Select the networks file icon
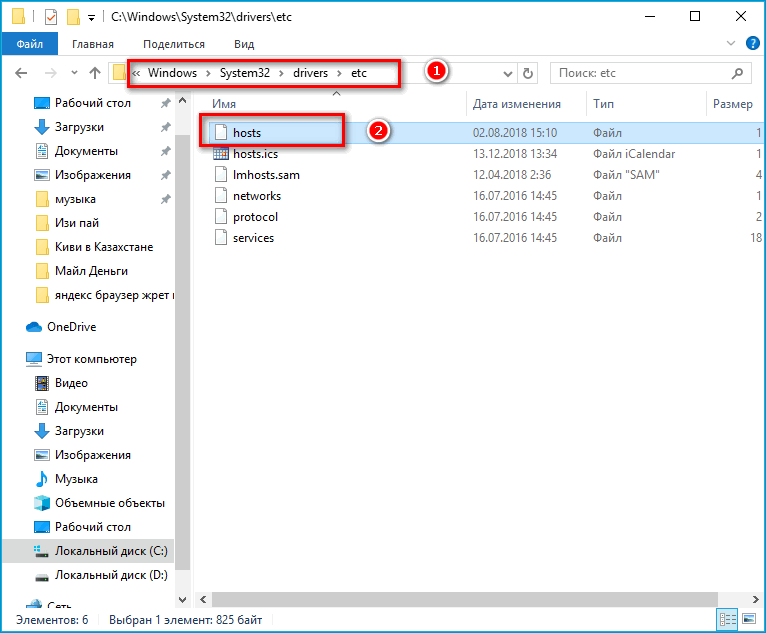The image size is (766, 633). coord(221,195)
